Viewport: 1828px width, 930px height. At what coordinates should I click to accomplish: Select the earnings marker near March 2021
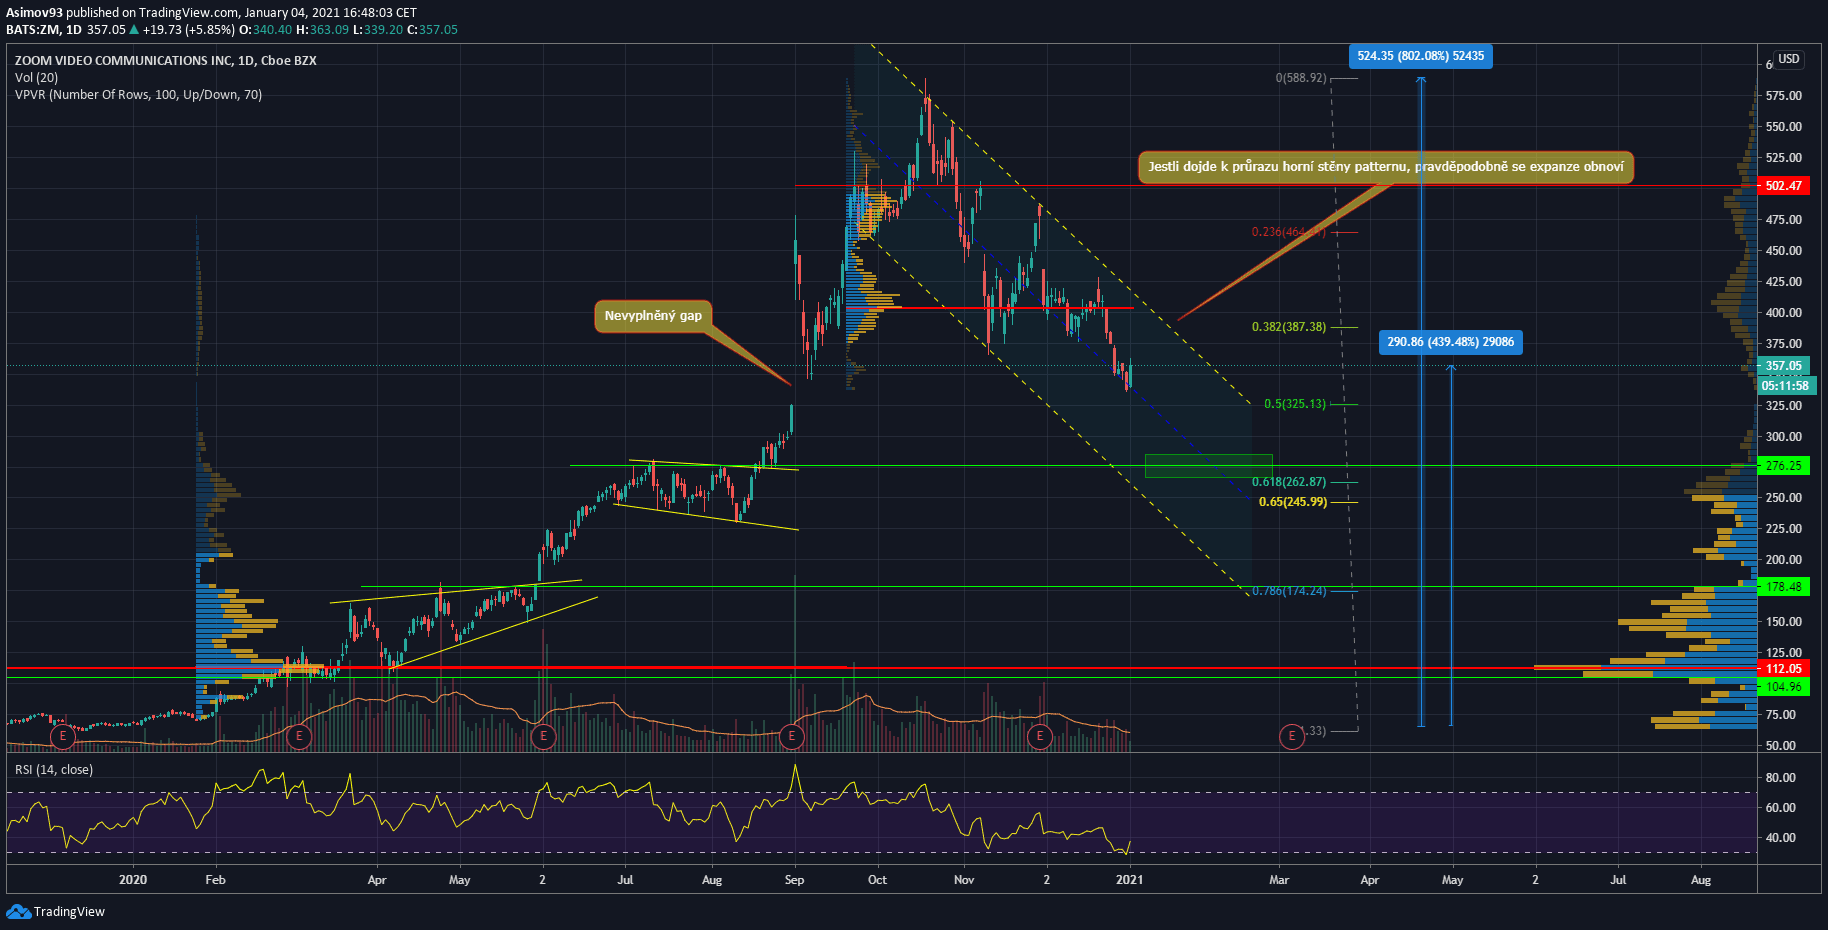click(1292, 737)
